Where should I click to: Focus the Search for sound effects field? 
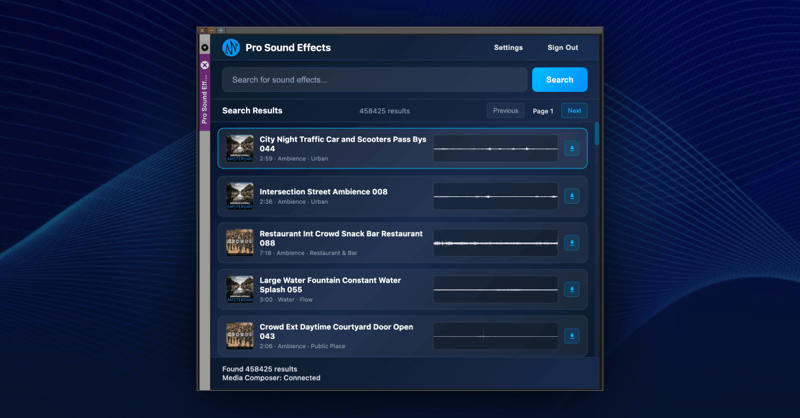[x=374, y=80]
